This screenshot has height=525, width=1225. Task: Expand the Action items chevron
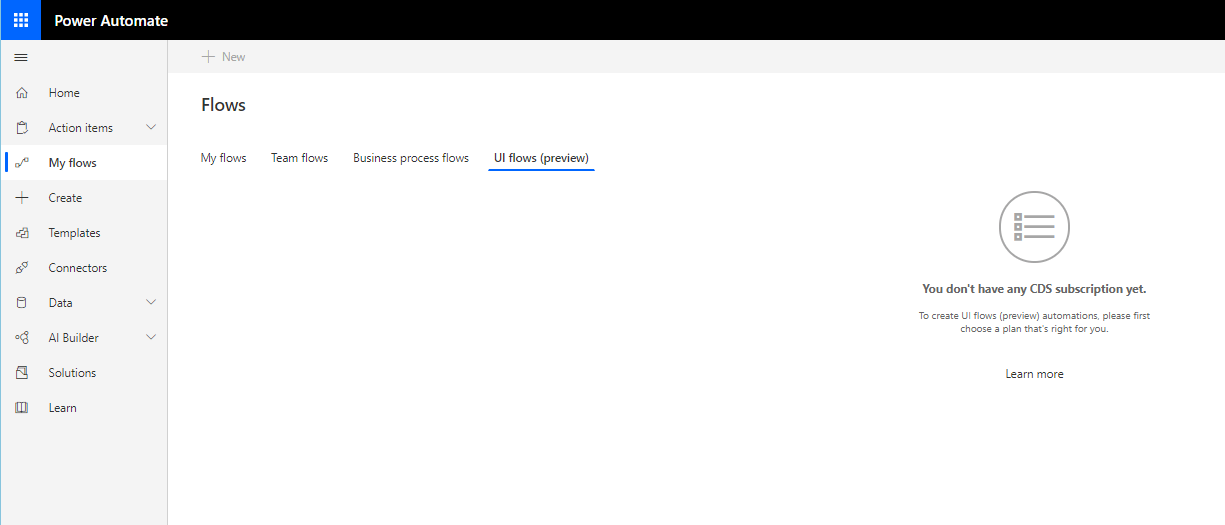pyautogui.click(x=151, y=127)
